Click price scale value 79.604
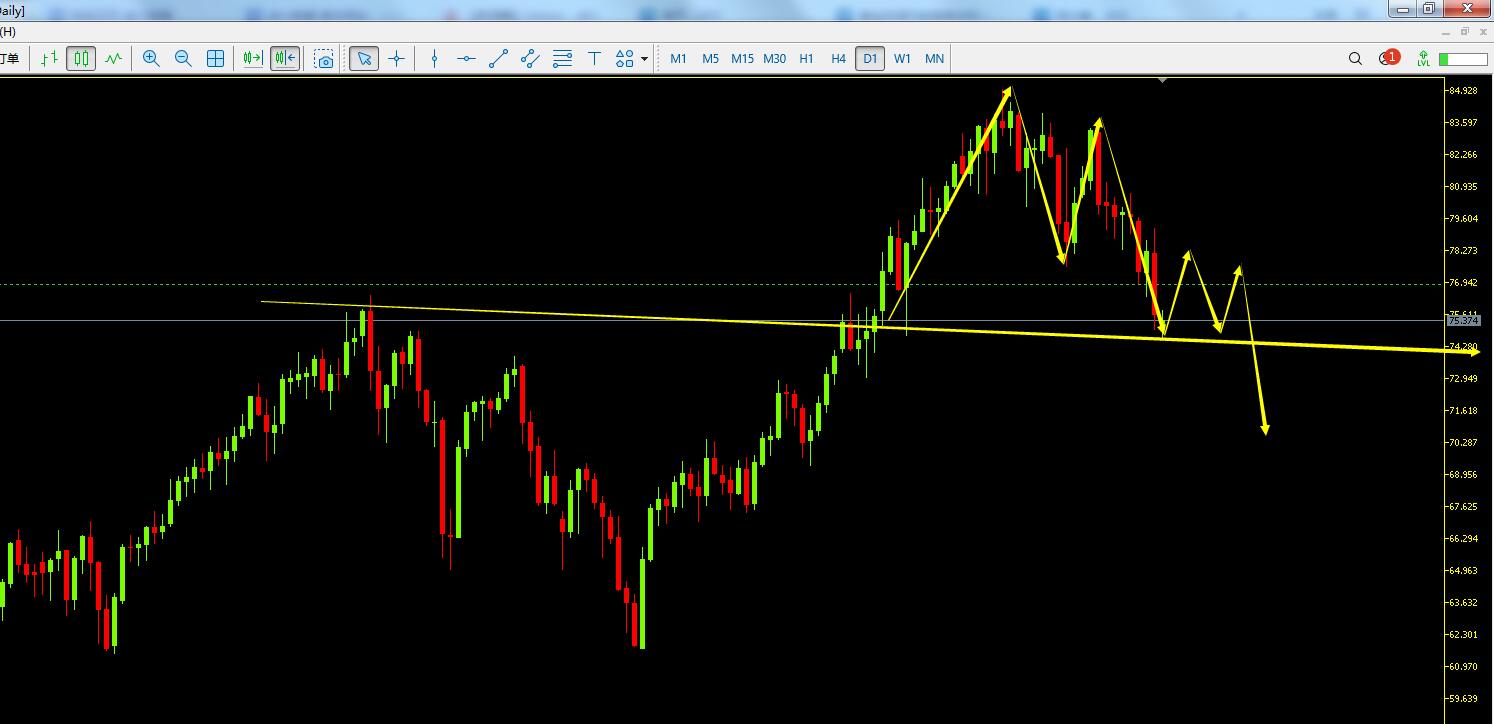The width and height of the screenshot is (1494, 724). coord(1463,219)
